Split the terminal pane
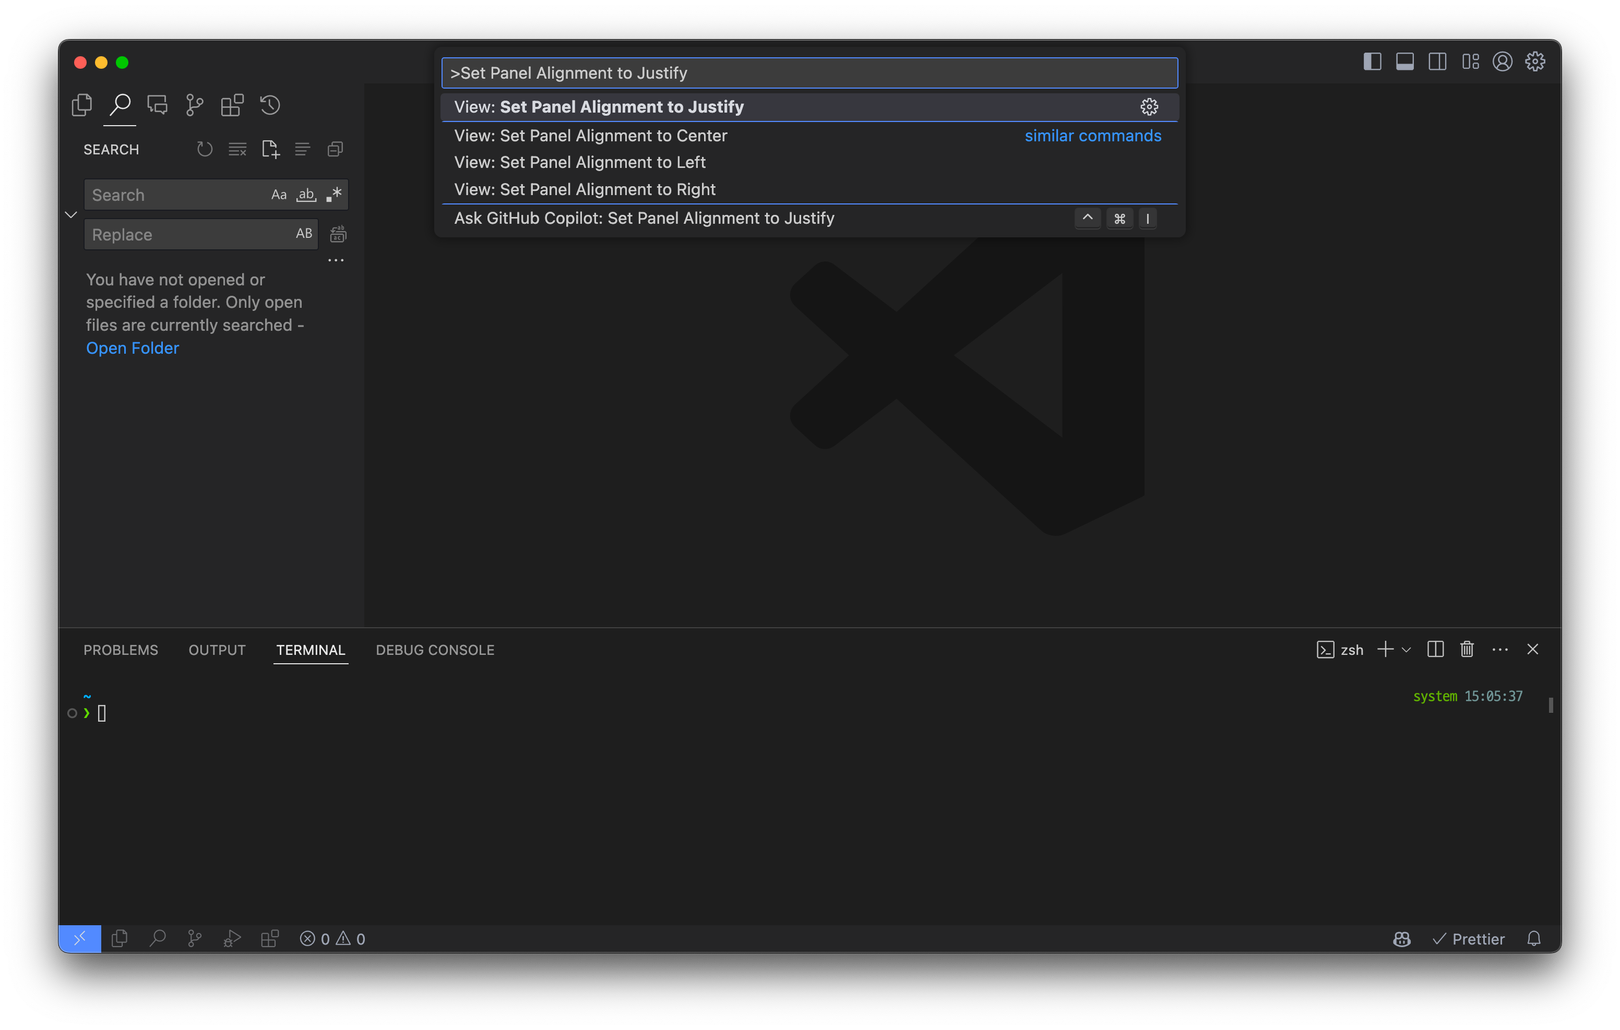This screenshot has width=1620, height=1030. coord(1435,649)
